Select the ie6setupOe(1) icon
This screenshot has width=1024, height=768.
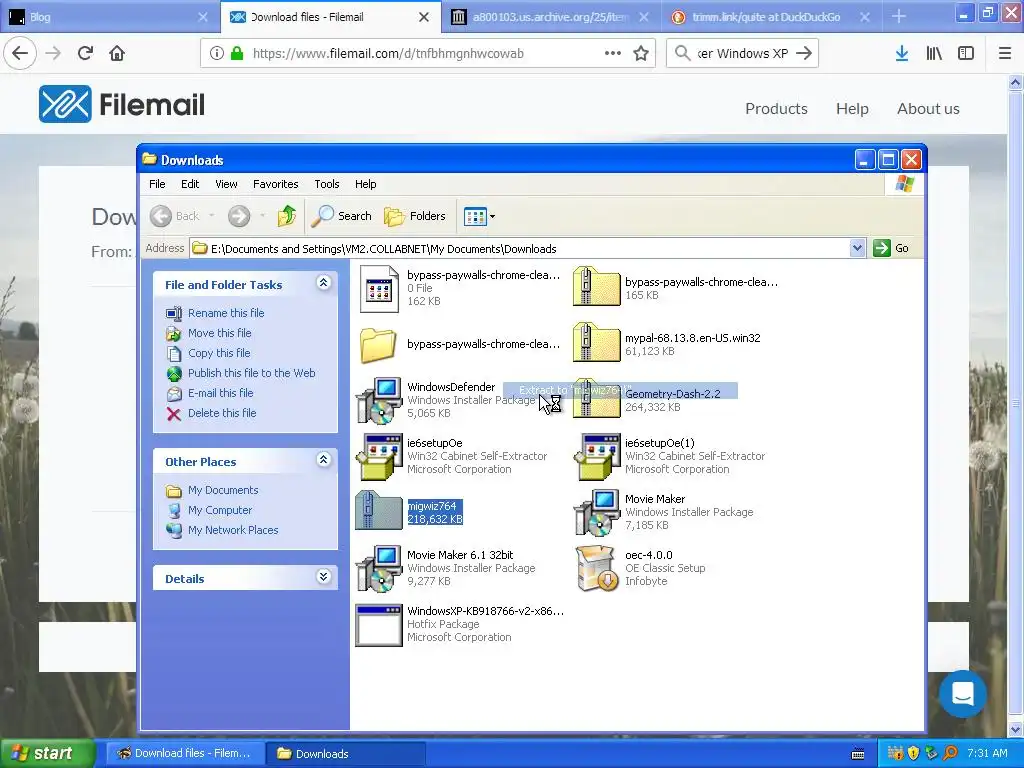click(x=596, y=456)
